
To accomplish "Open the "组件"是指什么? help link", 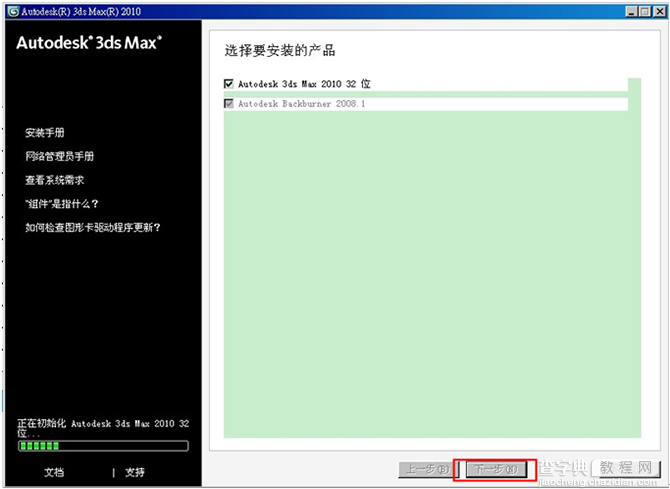I will [62, 204].
